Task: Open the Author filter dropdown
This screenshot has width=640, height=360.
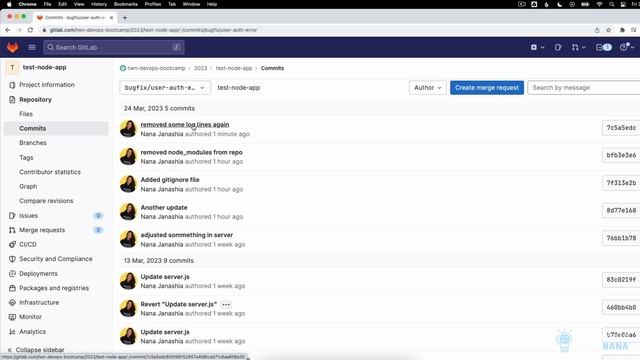Action: 427,88
